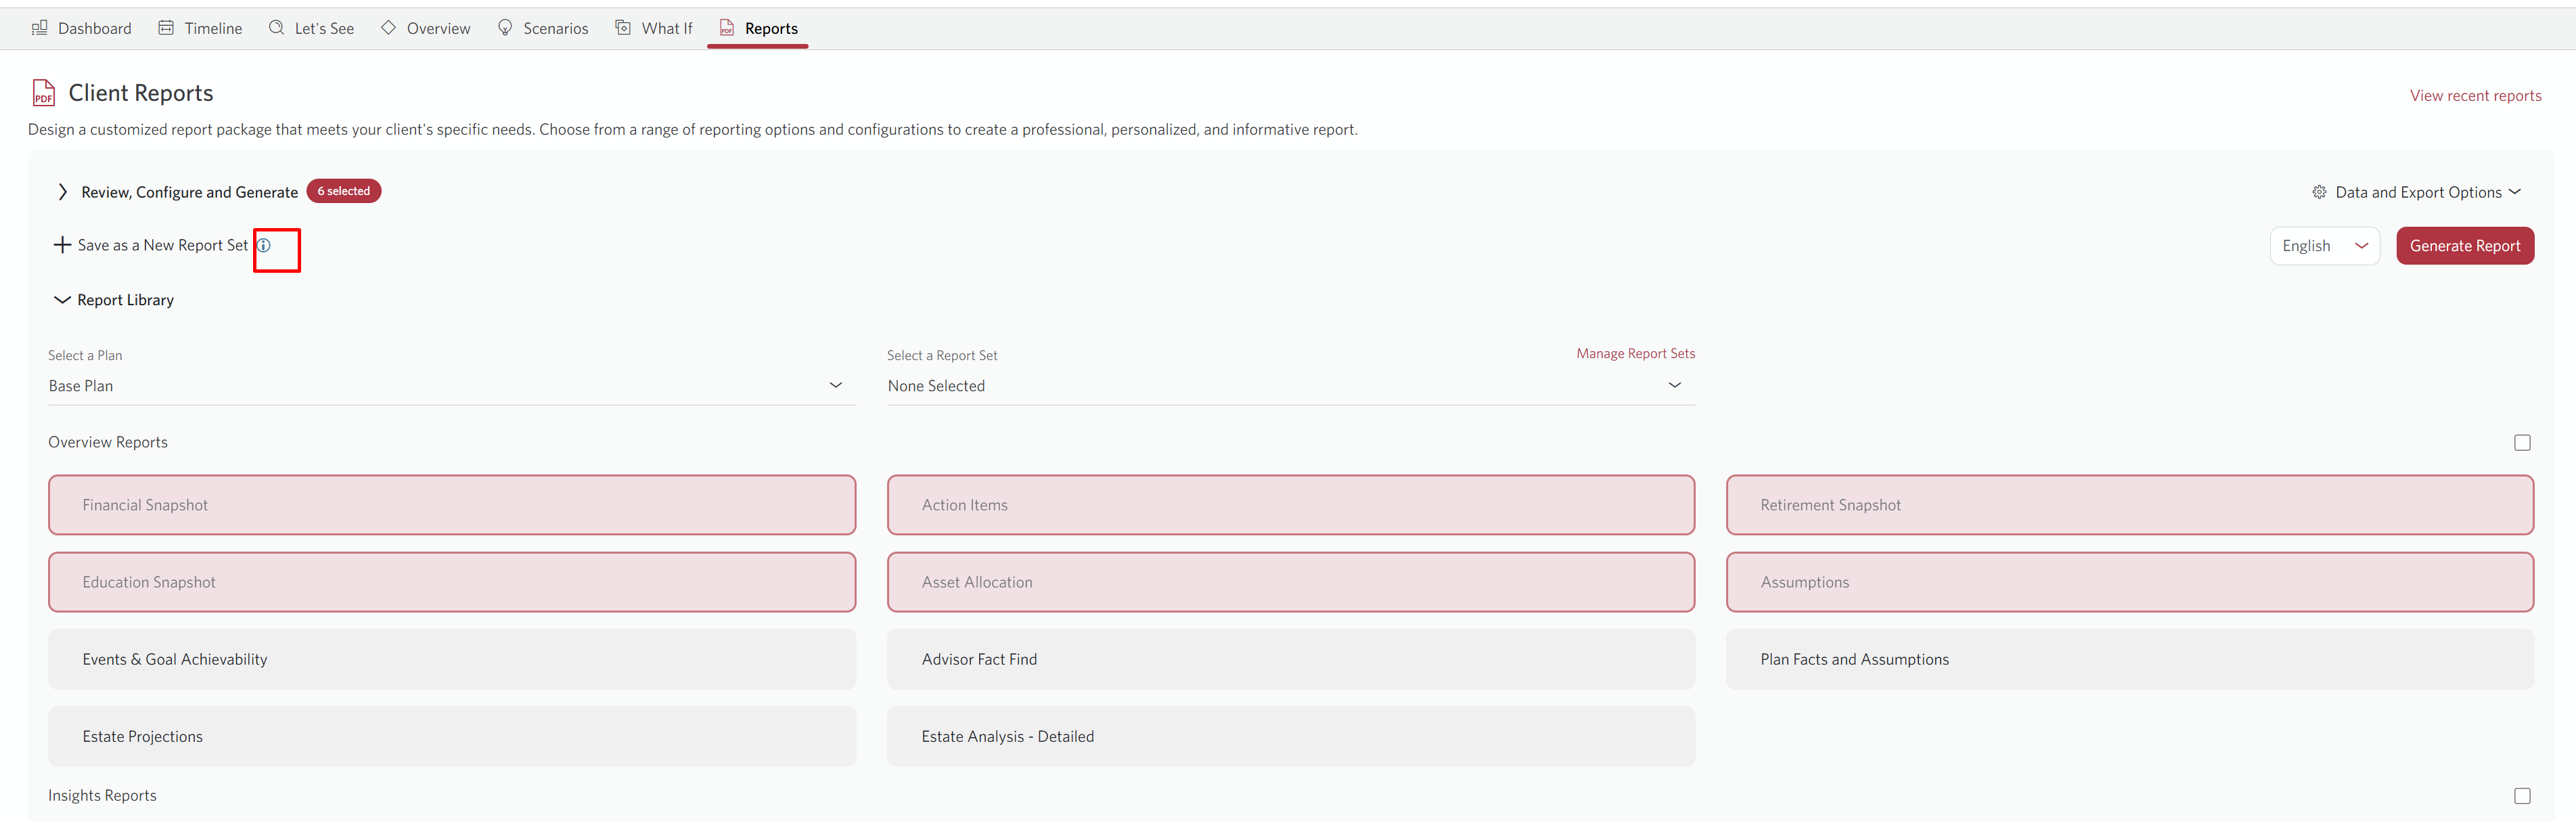
Task: Click the Dashboard icon in the navigation bar
Action: pyautogui.click(x=40, y=28)
